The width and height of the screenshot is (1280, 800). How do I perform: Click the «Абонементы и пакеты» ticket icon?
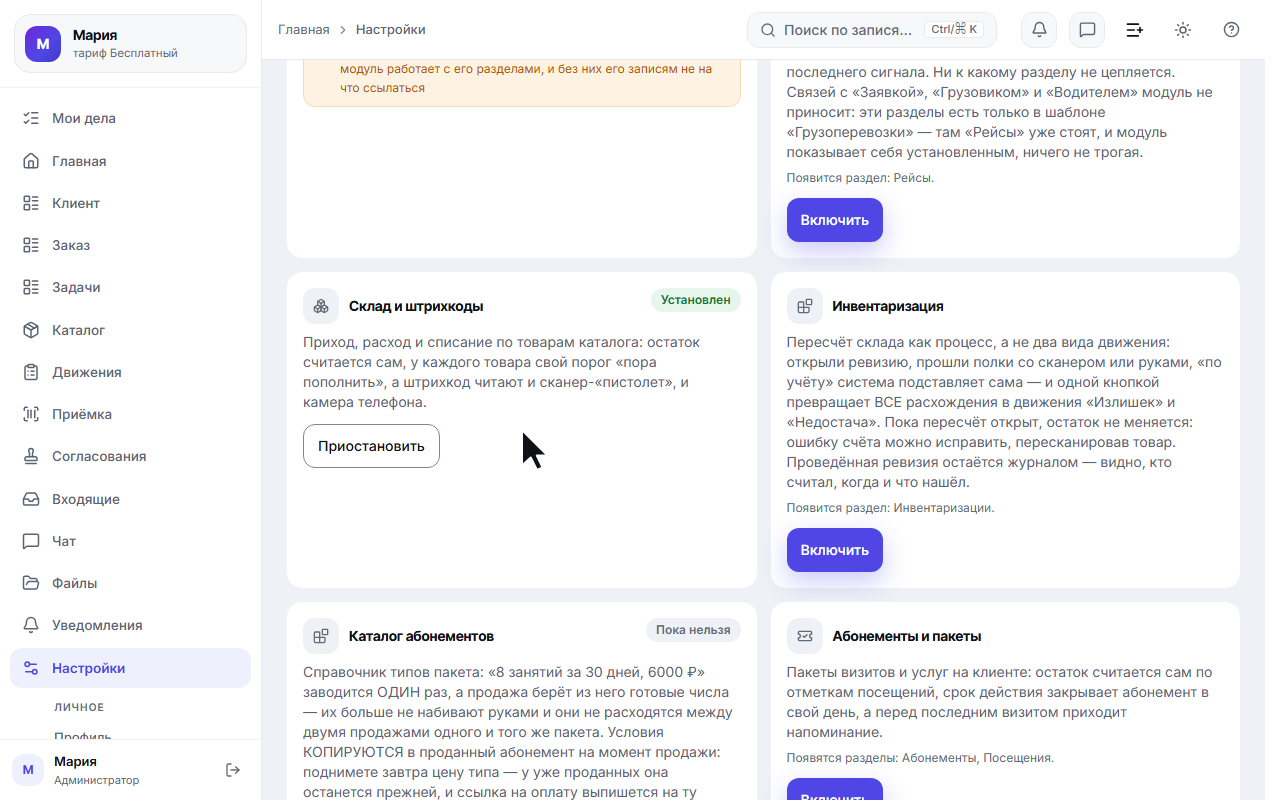(x=805, y=636)
